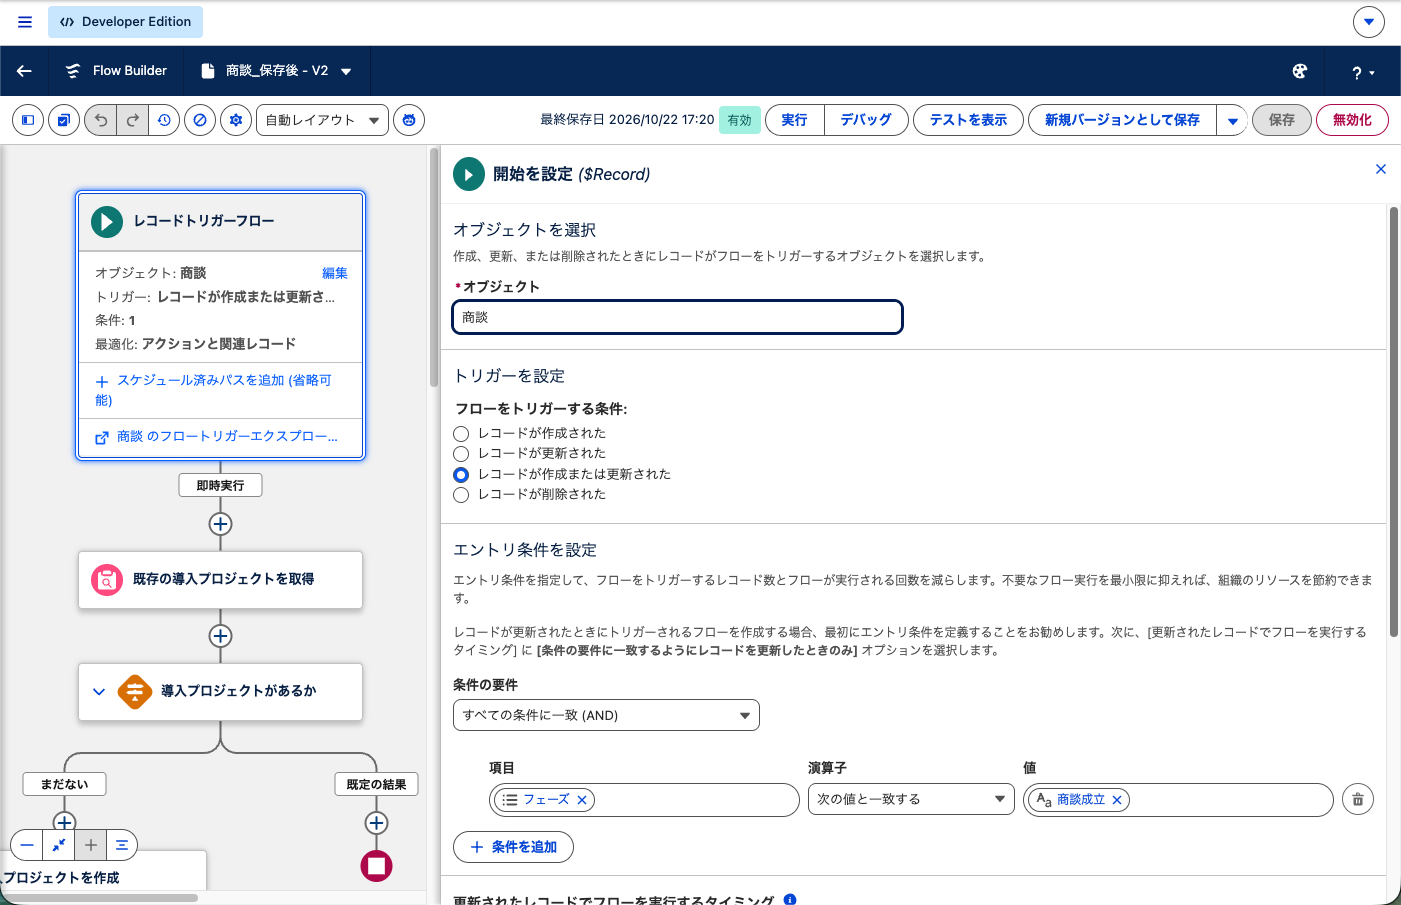1401x905 pixels.
Task: Click the まだない outcome label
Action: [x=65, y=784]
